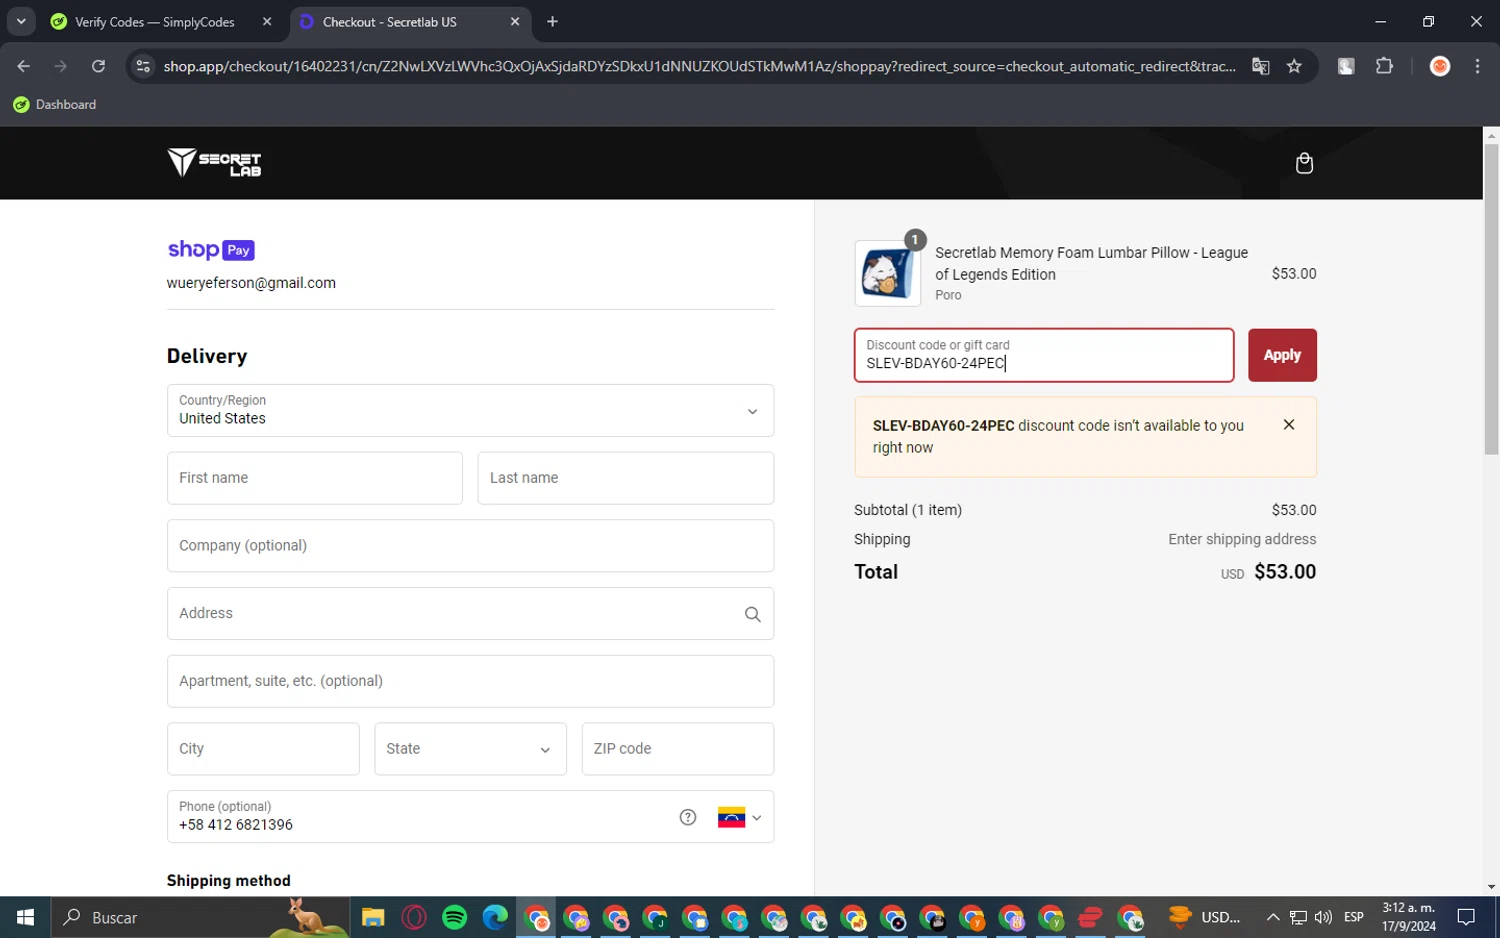Image resolution: width=1500 pixels, height=938 pixels.
Task: Open the Country/Region dropdown
Action: point(470,411)
